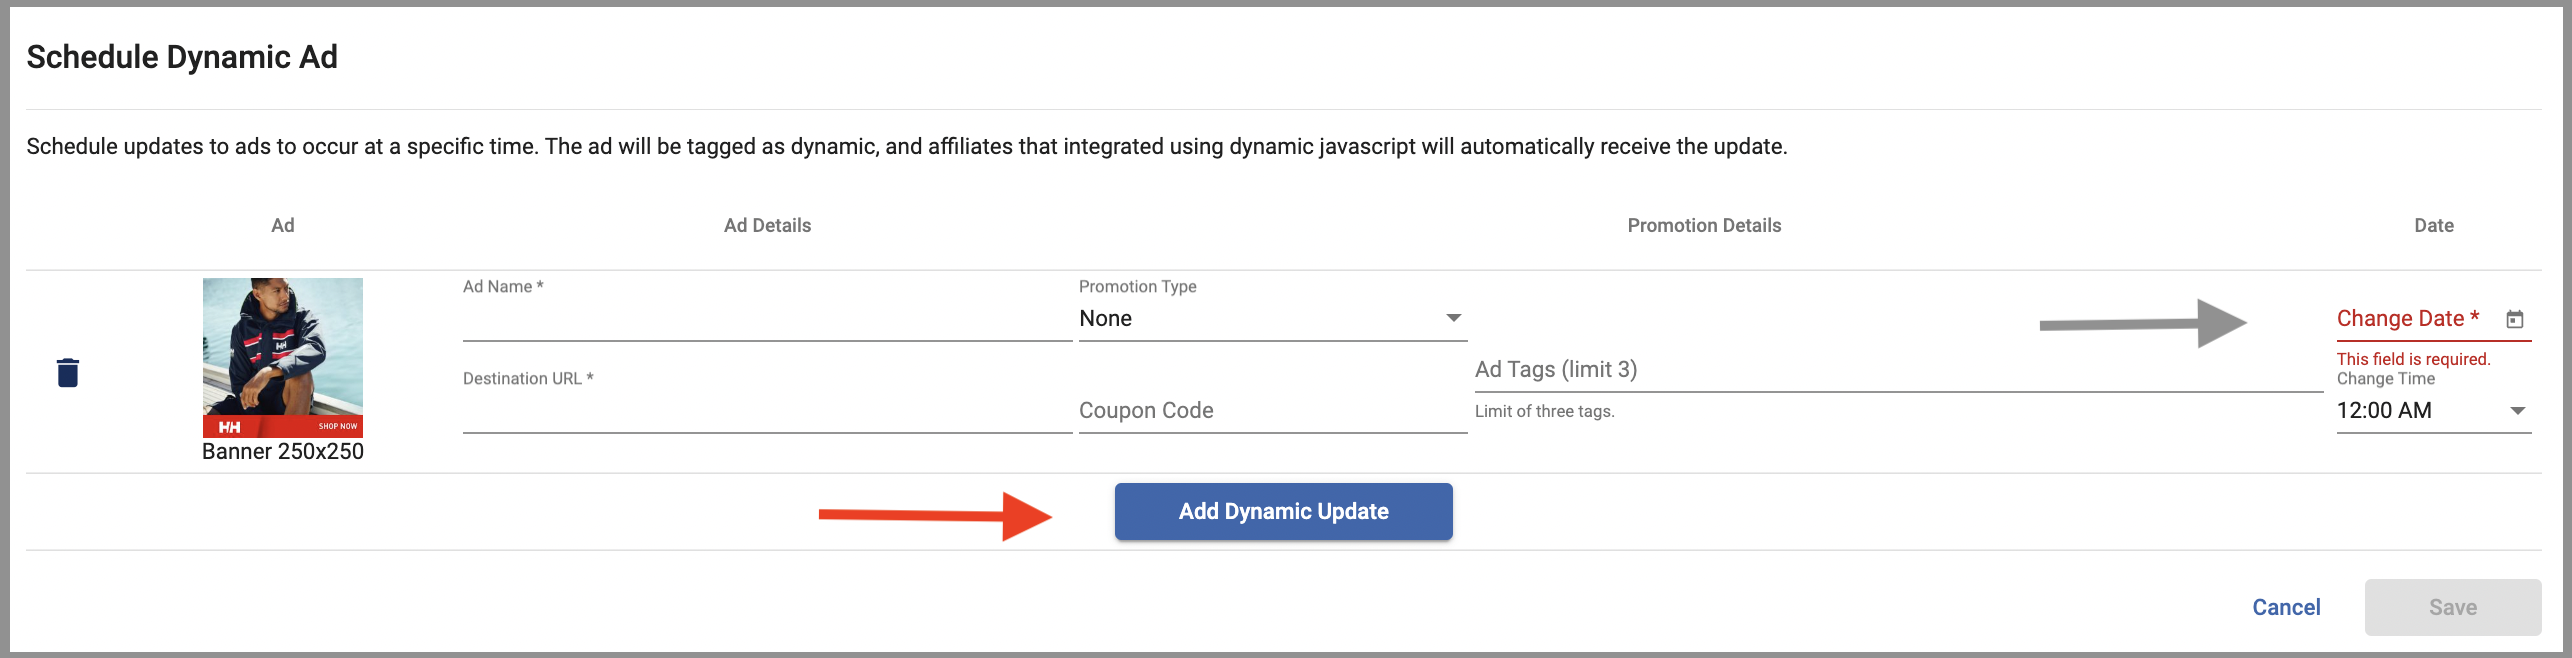The image size is (2572, 658).
Task: Cancel the Schedule Dynamic Ad dialog
Action: [x=2285, y=607]
